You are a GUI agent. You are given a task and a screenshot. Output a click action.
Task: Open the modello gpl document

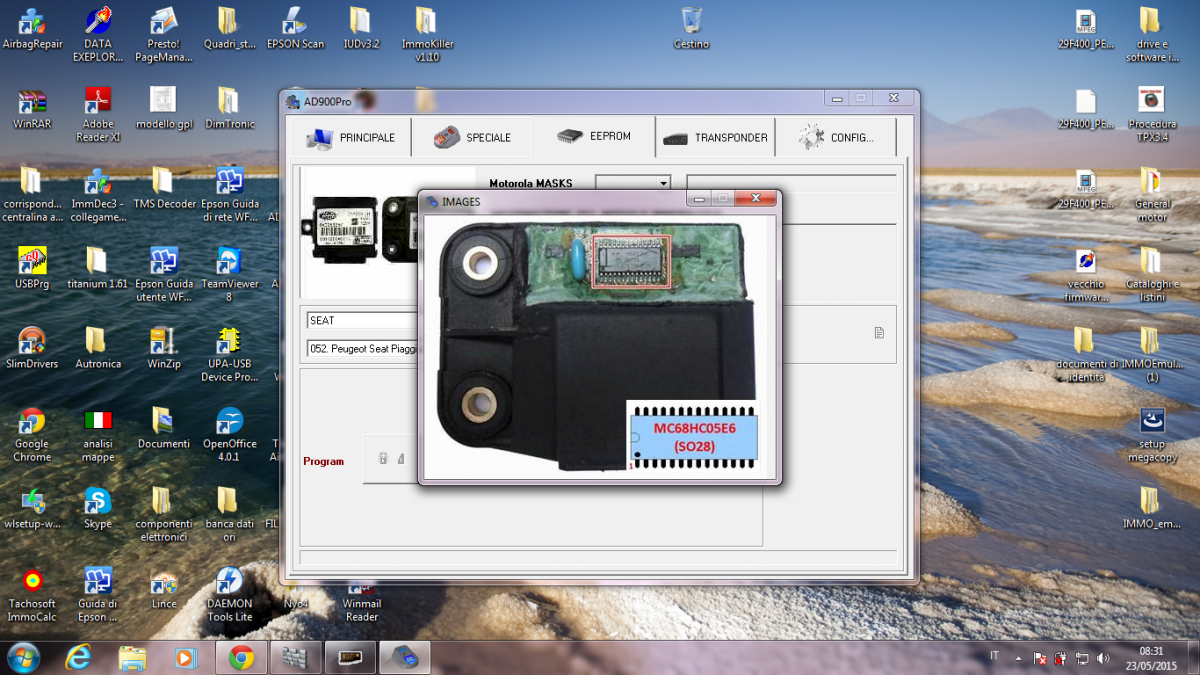(x=163, y=109)
